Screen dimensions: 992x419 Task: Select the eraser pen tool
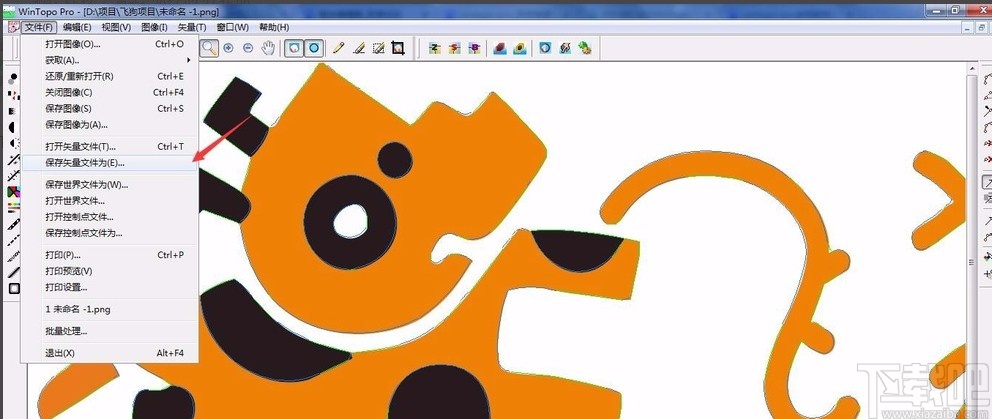359,48
